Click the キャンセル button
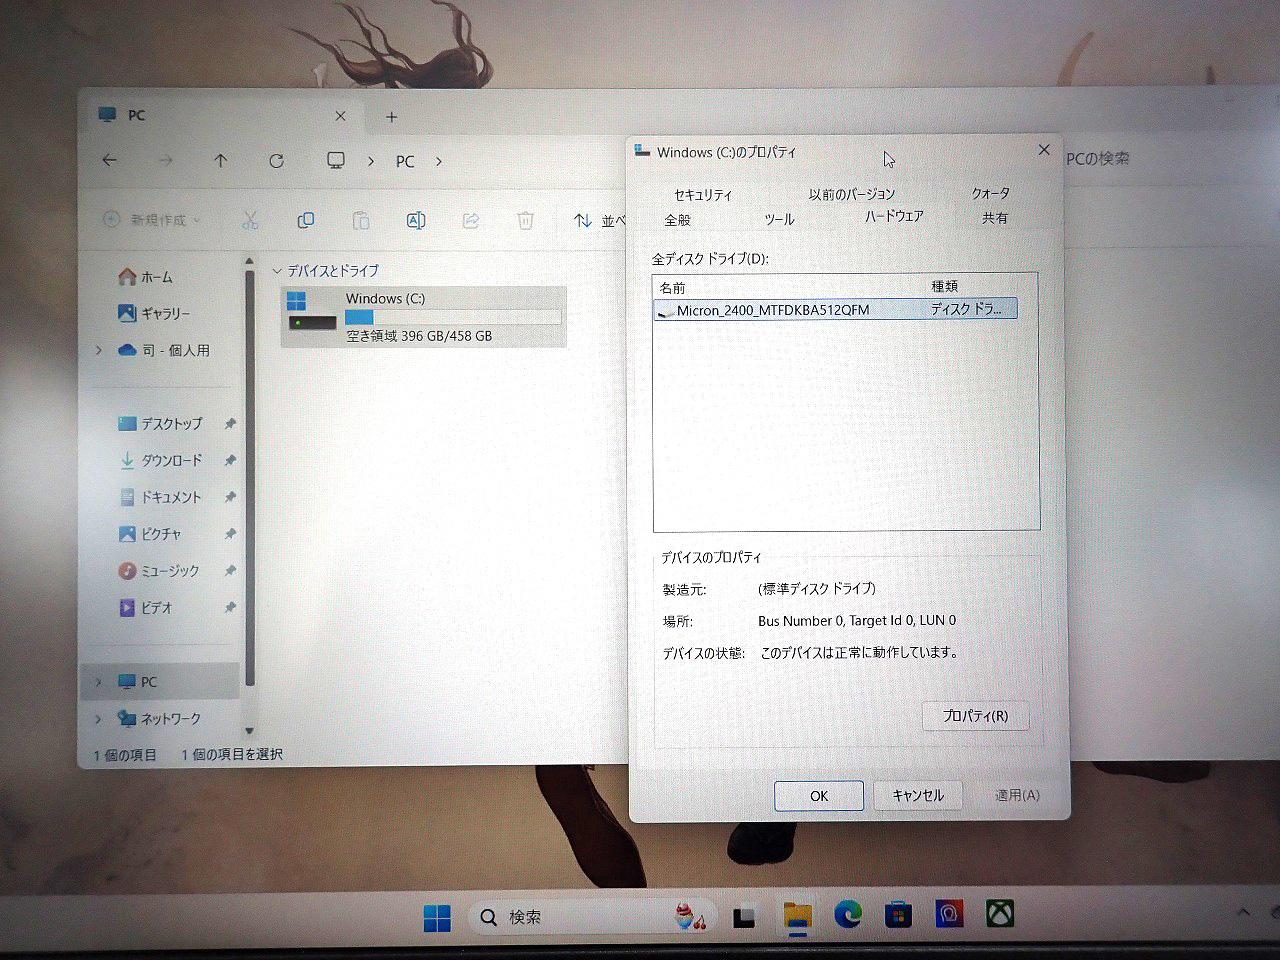 (x=918, y=795)
